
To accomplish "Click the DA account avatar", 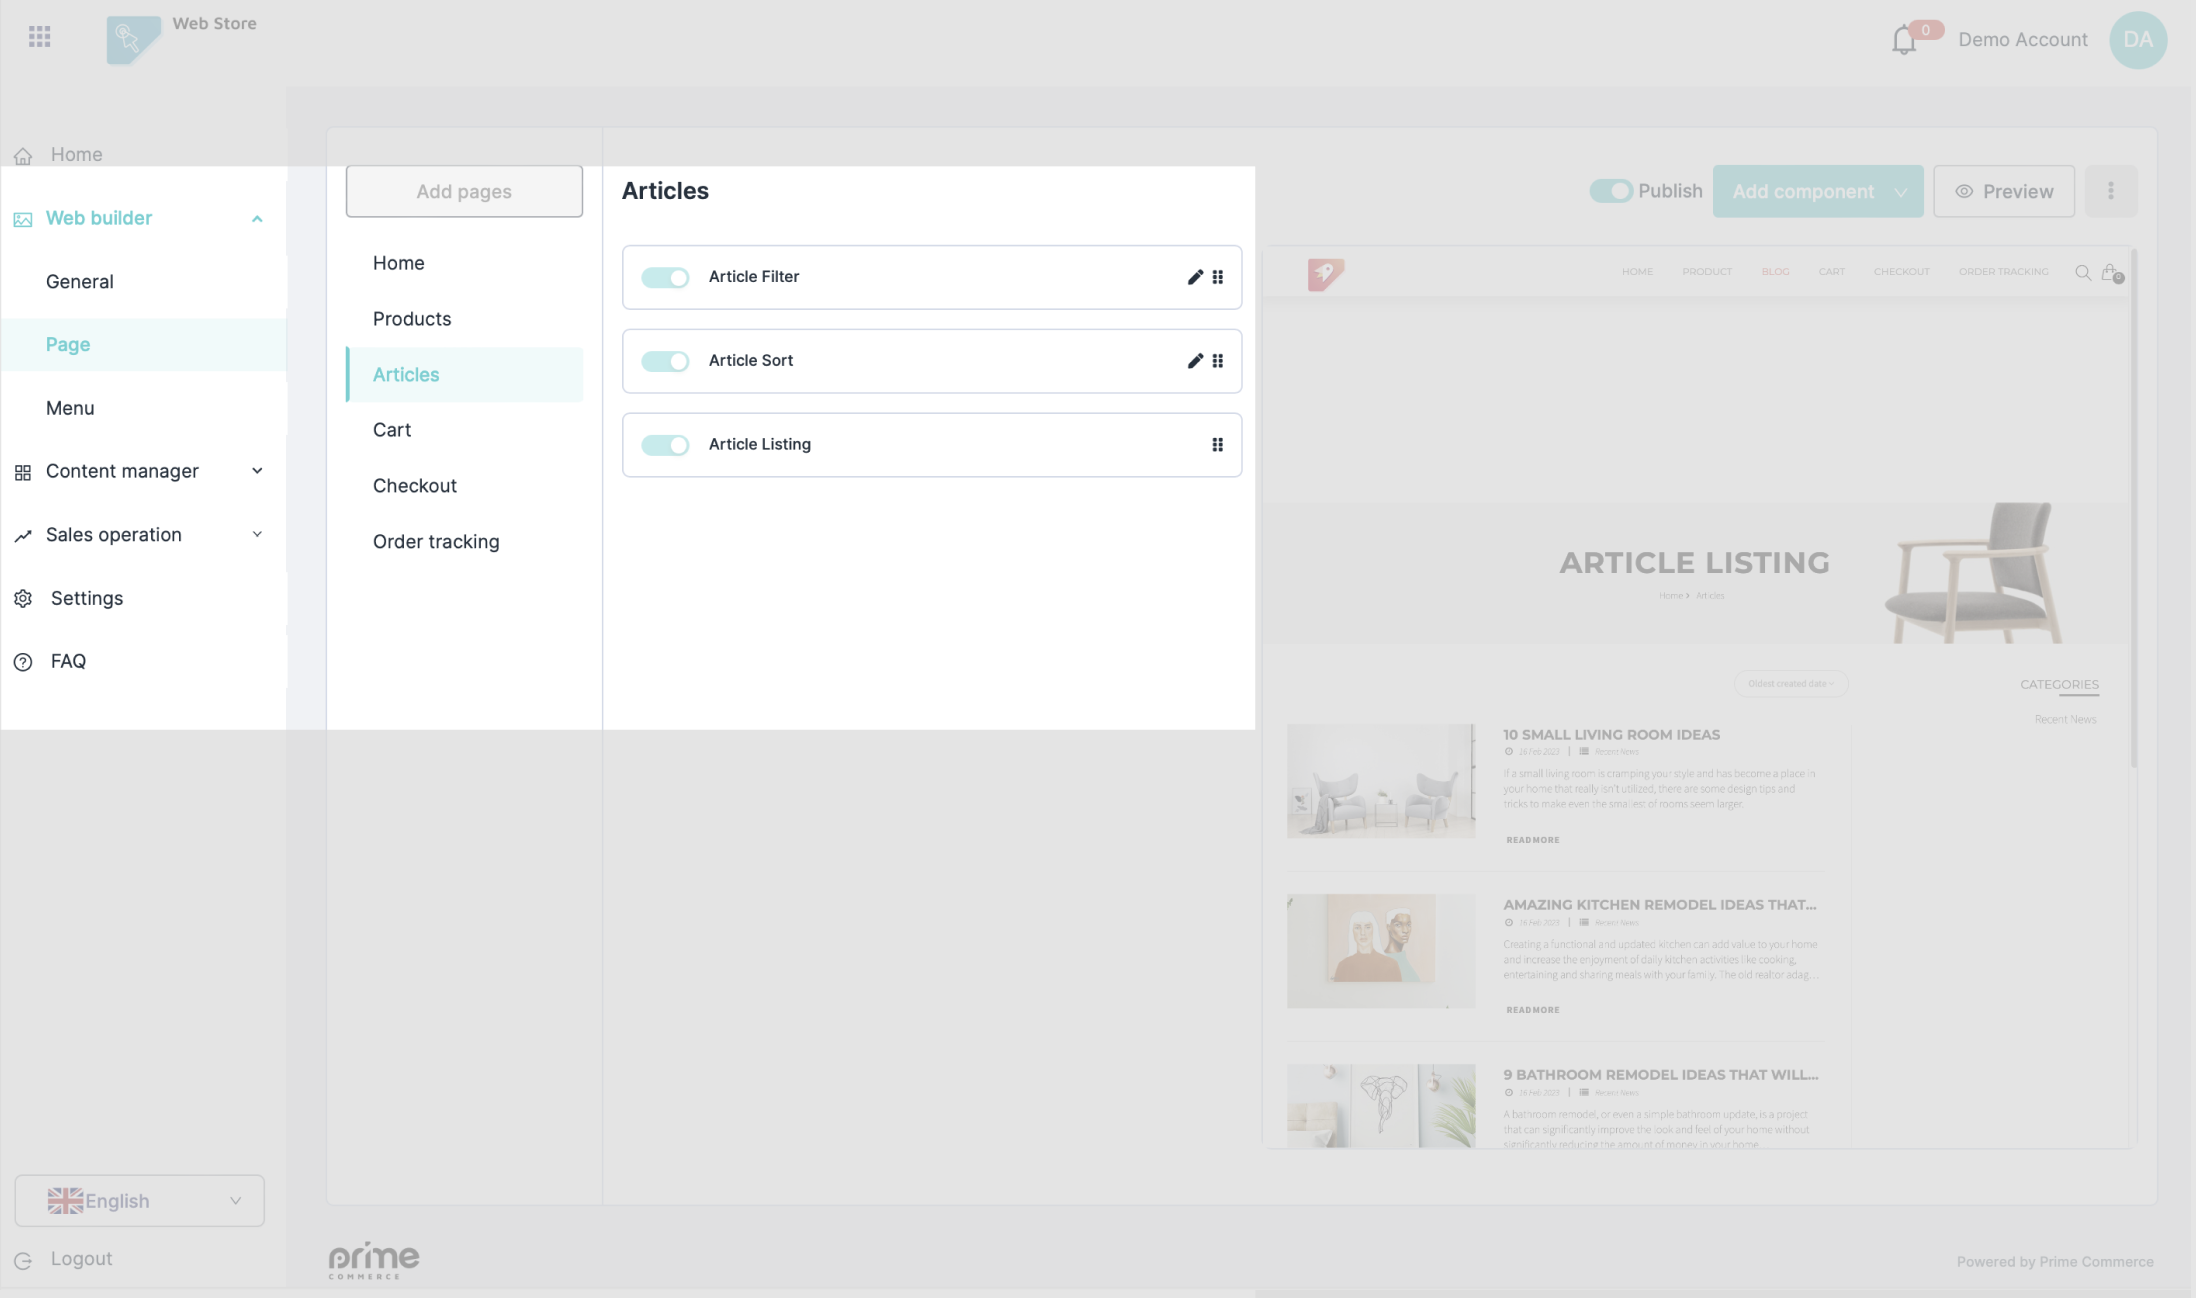I will click(x=2138, y=40).
